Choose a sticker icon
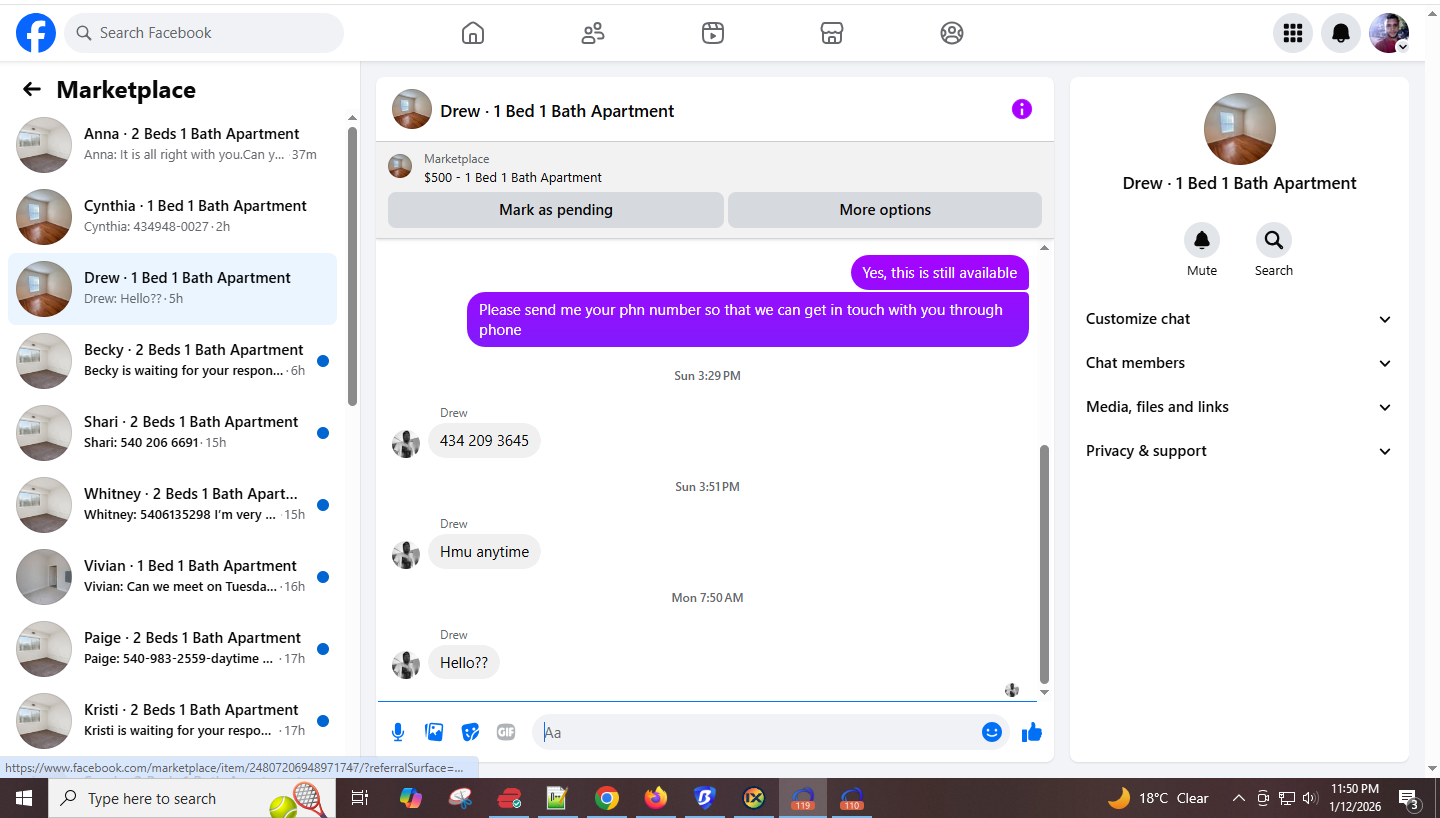This screenshot has width=1440, height=818. pos(470,732)
